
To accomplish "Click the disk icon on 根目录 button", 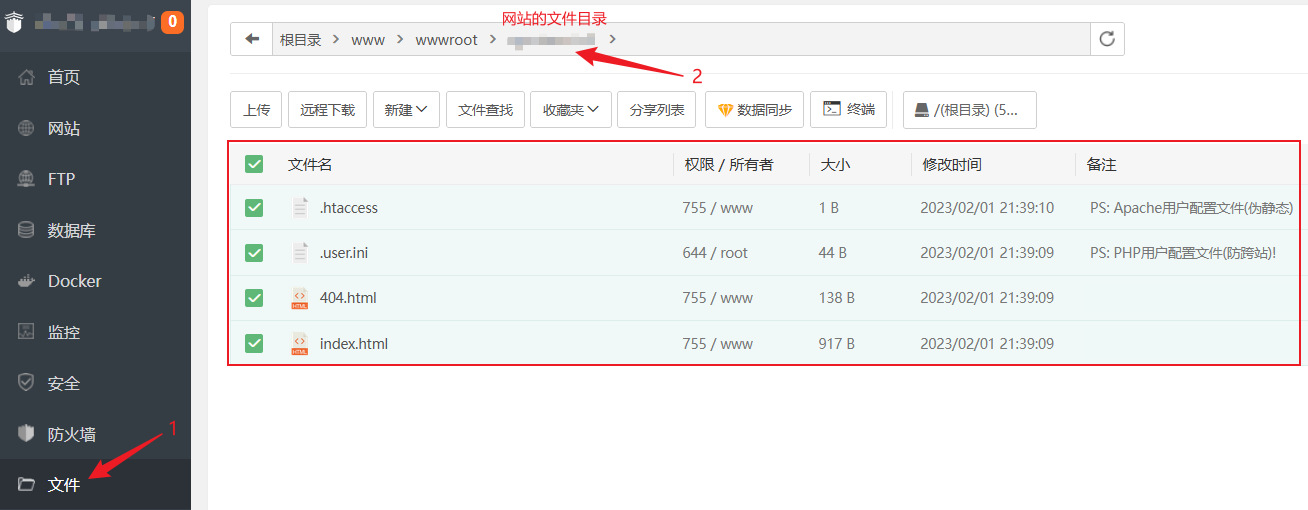I will tap(922, 110).
